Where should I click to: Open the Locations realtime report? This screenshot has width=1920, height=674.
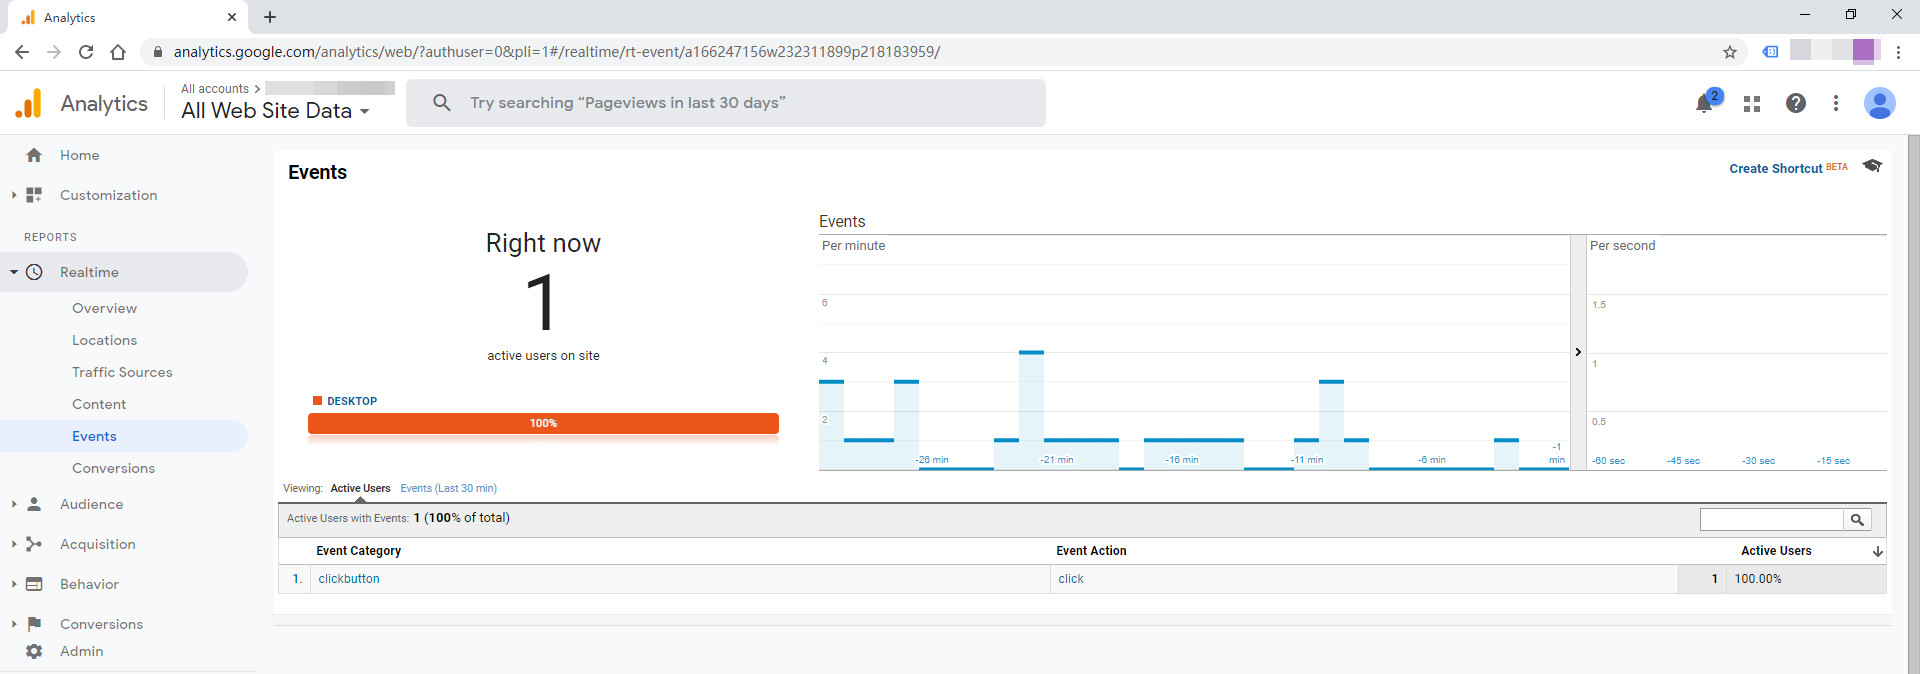[104, 340]
